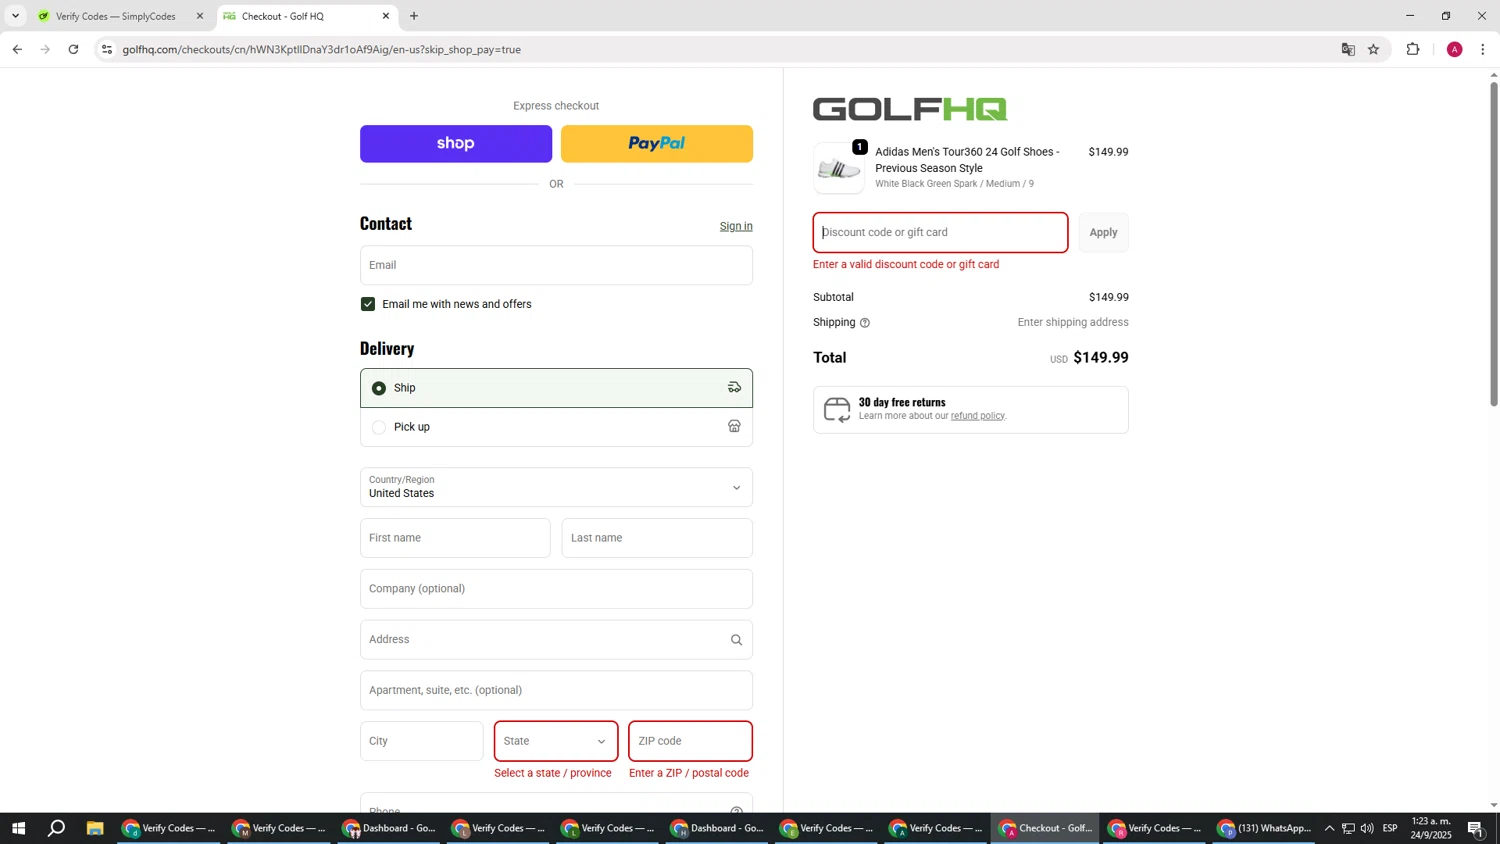The image size is (1500, 844).
Task: Click the shipping info help icon
Action: (865, 323)
